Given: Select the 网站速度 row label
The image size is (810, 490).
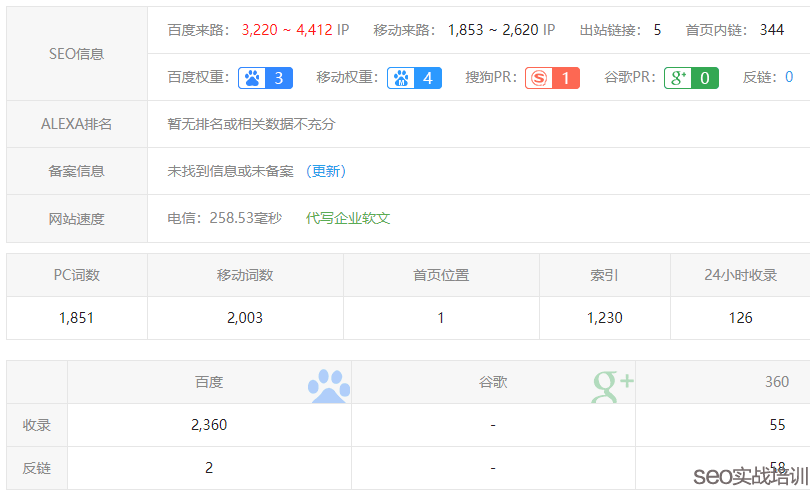Looking at the screenshot, I should coord(76,219).
